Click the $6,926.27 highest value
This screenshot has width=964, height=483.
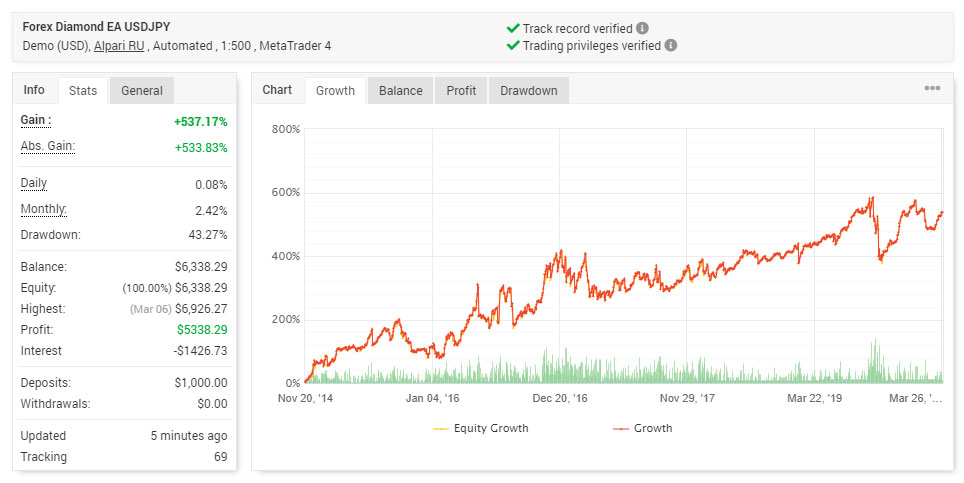click(x=201, y=308)
